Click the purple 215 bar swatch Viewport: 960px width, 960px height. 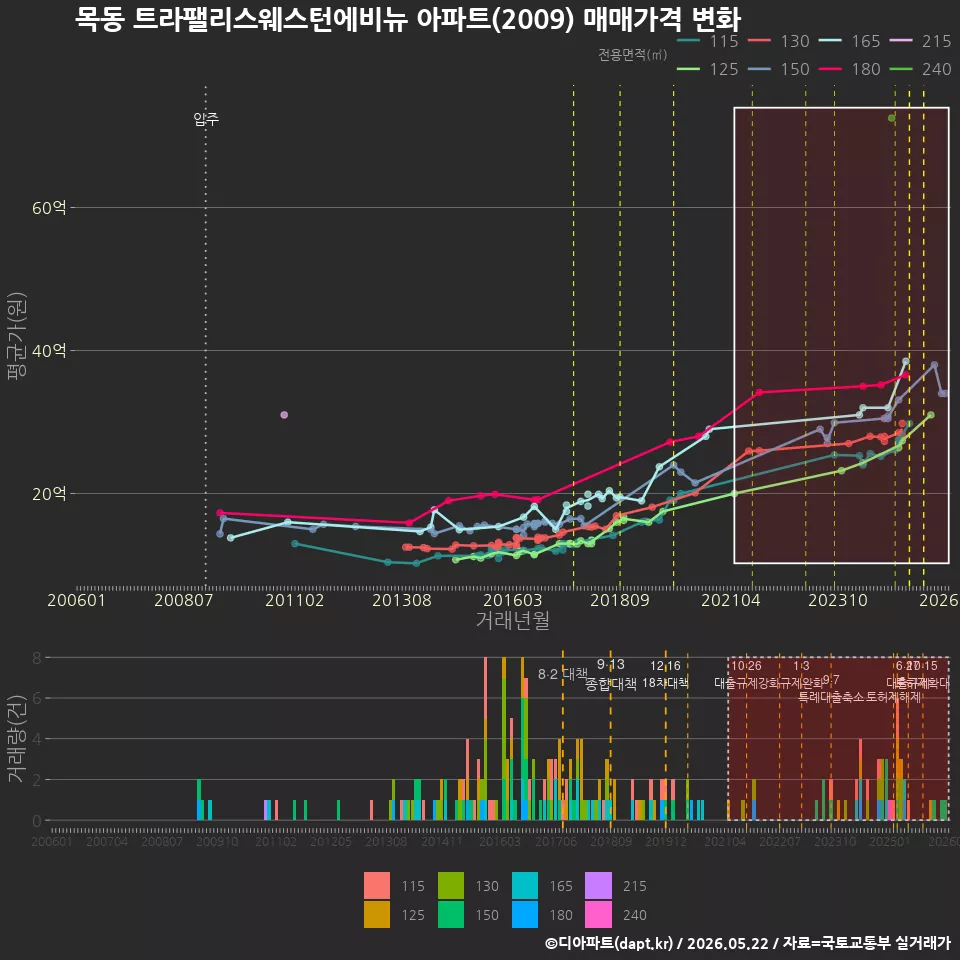pos(598,885)
